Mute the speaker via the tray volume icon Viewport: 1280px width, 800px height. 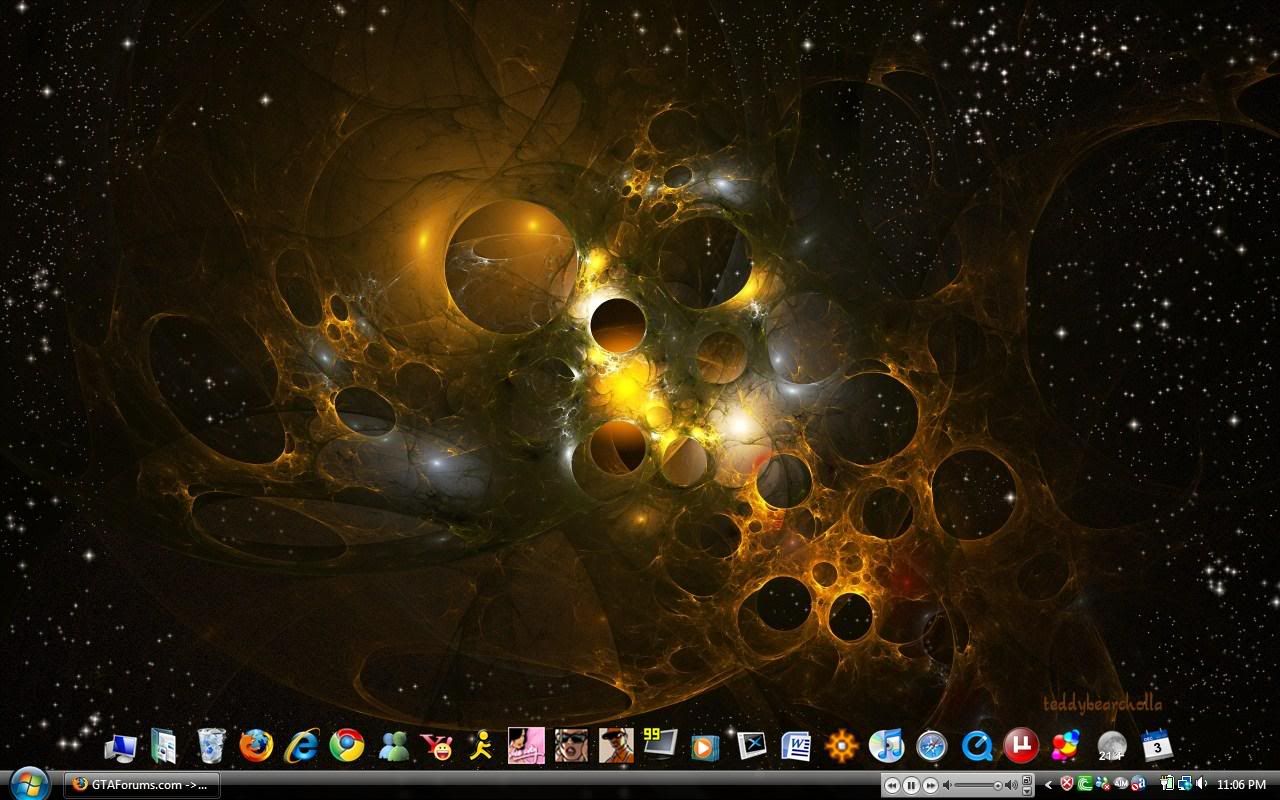point(1202,784)
